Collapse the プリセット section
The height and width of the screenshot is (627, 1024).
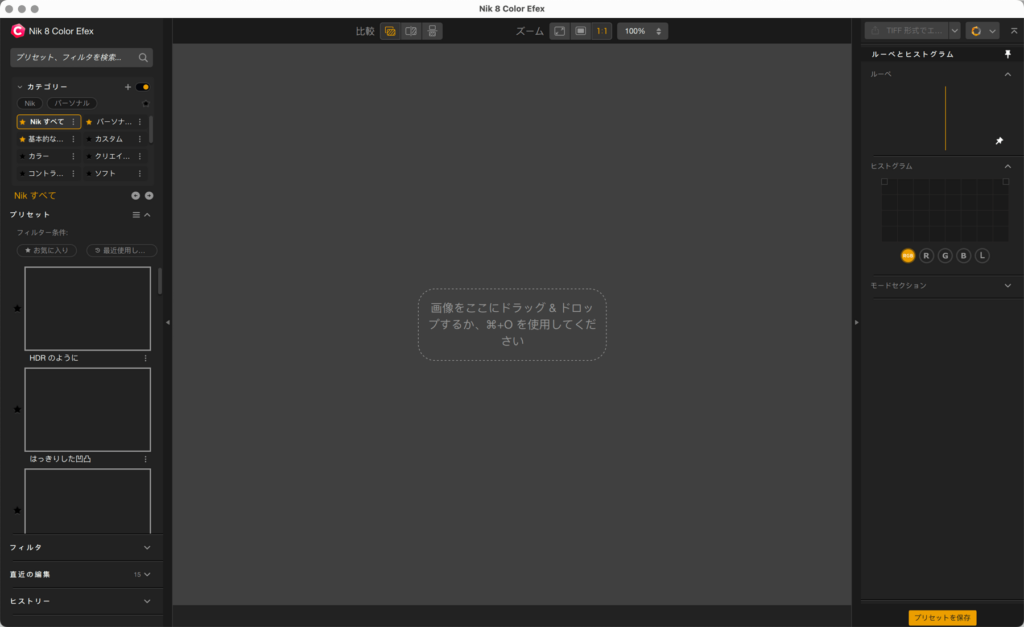pyautogui.click(x=148, y=215)
